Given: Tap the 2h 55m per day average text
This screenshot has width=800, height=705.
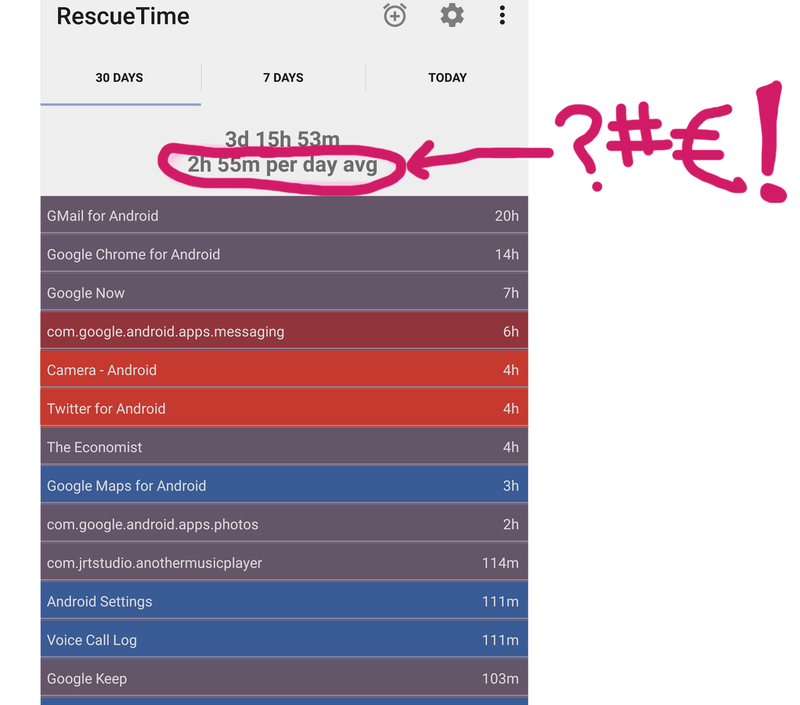Looking at the screenshot, I should [283, 165].
